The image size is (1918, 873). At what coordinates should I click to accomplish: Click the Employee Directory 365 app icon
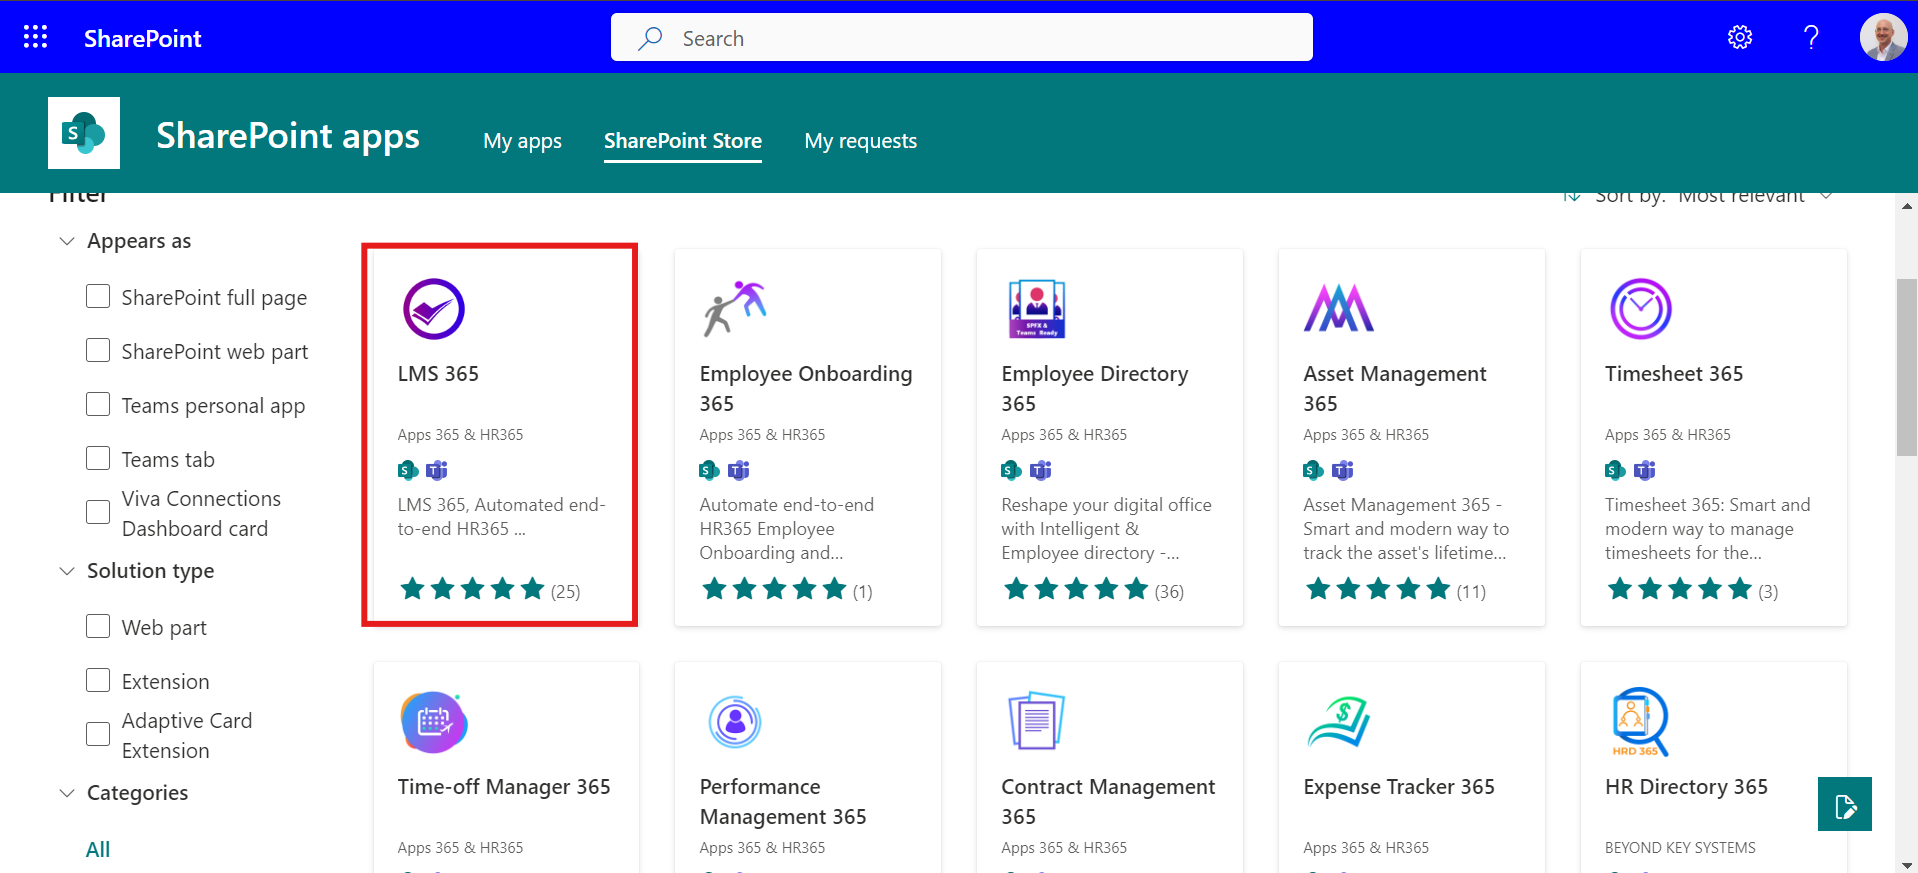(x=1037, y=309)
